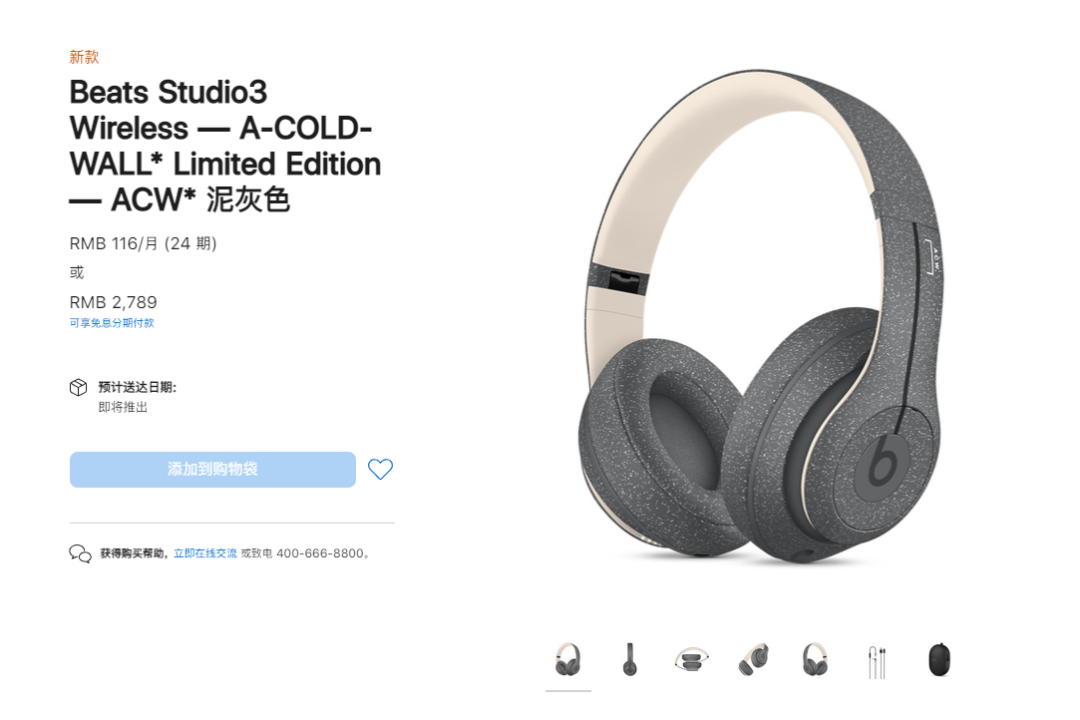The height and width of the screenshot is (720, 1080).
Task: Click the Beats Studio3 Wireless product title
Action: point(225,146)
